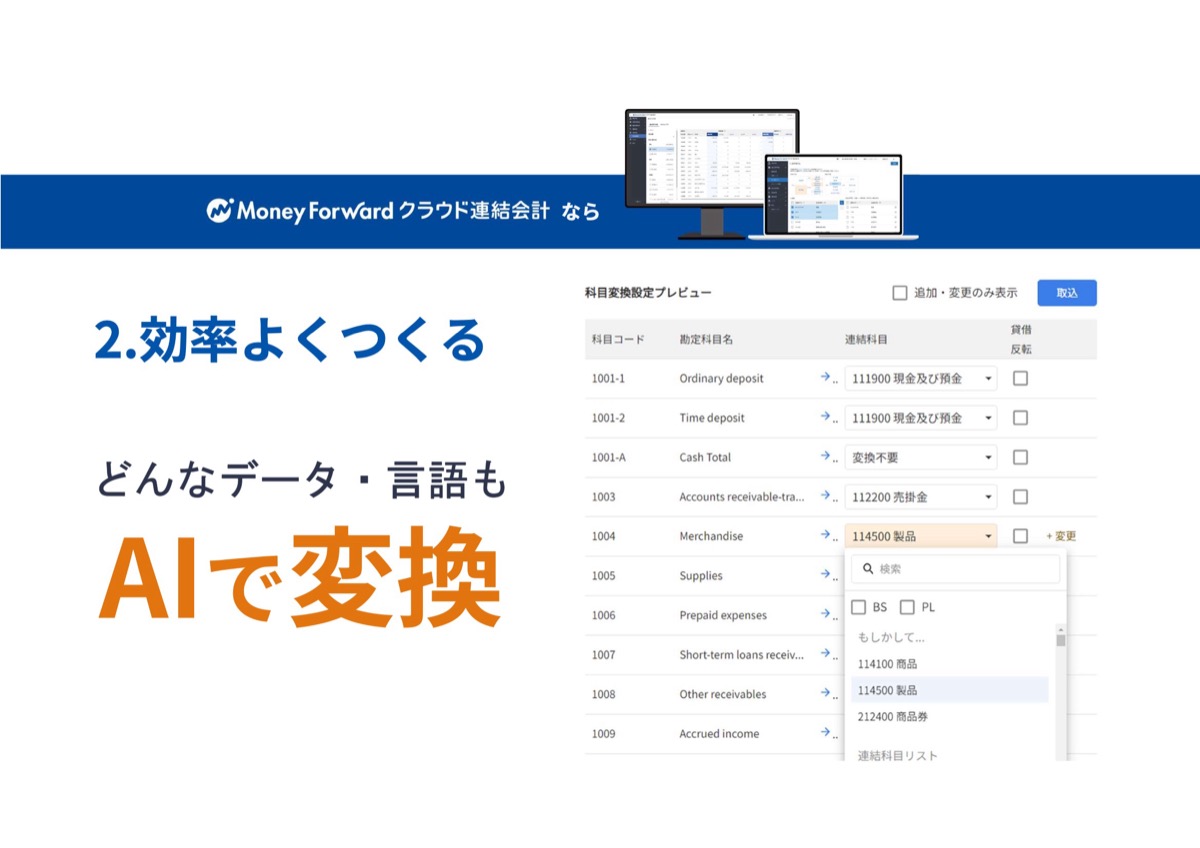Click the 連結科目リスト section label
This screenshot has height=848, width=1200.
point(898,755)
